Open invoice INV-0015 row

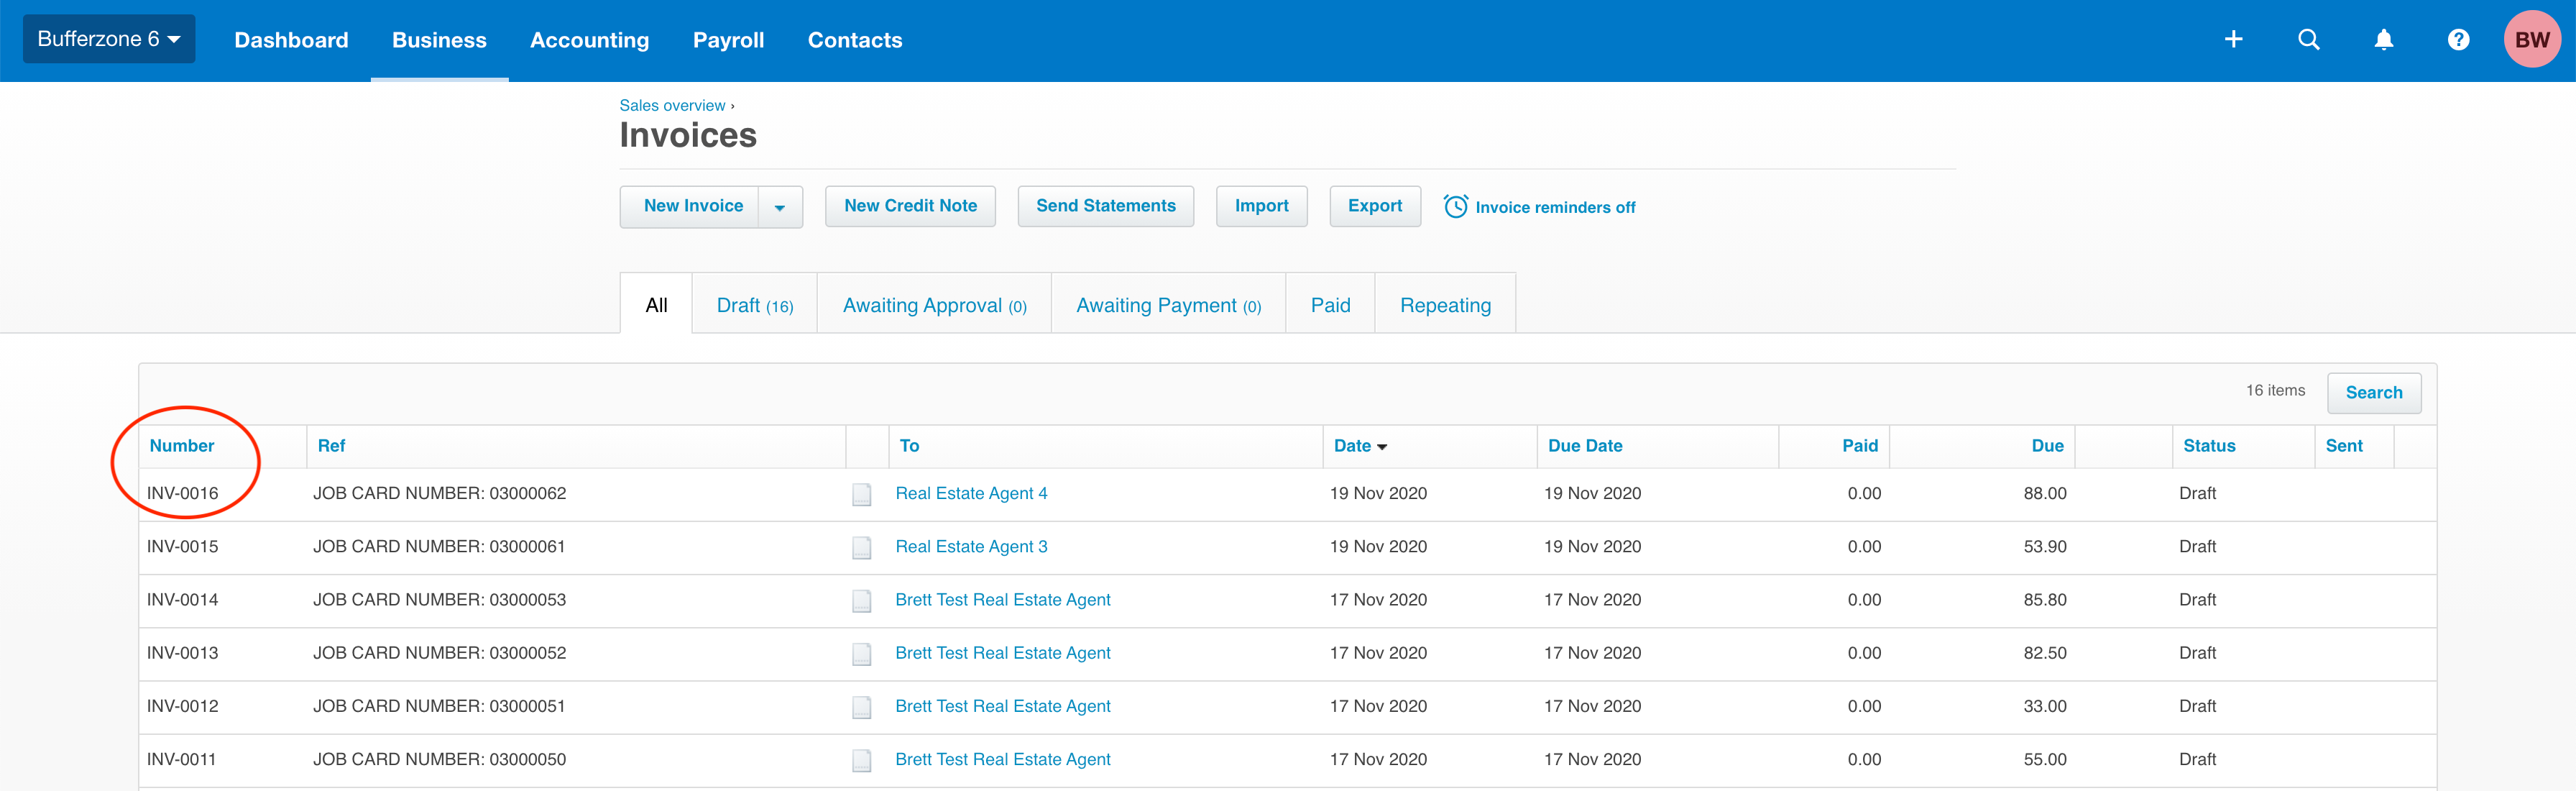pos(1287,547)
